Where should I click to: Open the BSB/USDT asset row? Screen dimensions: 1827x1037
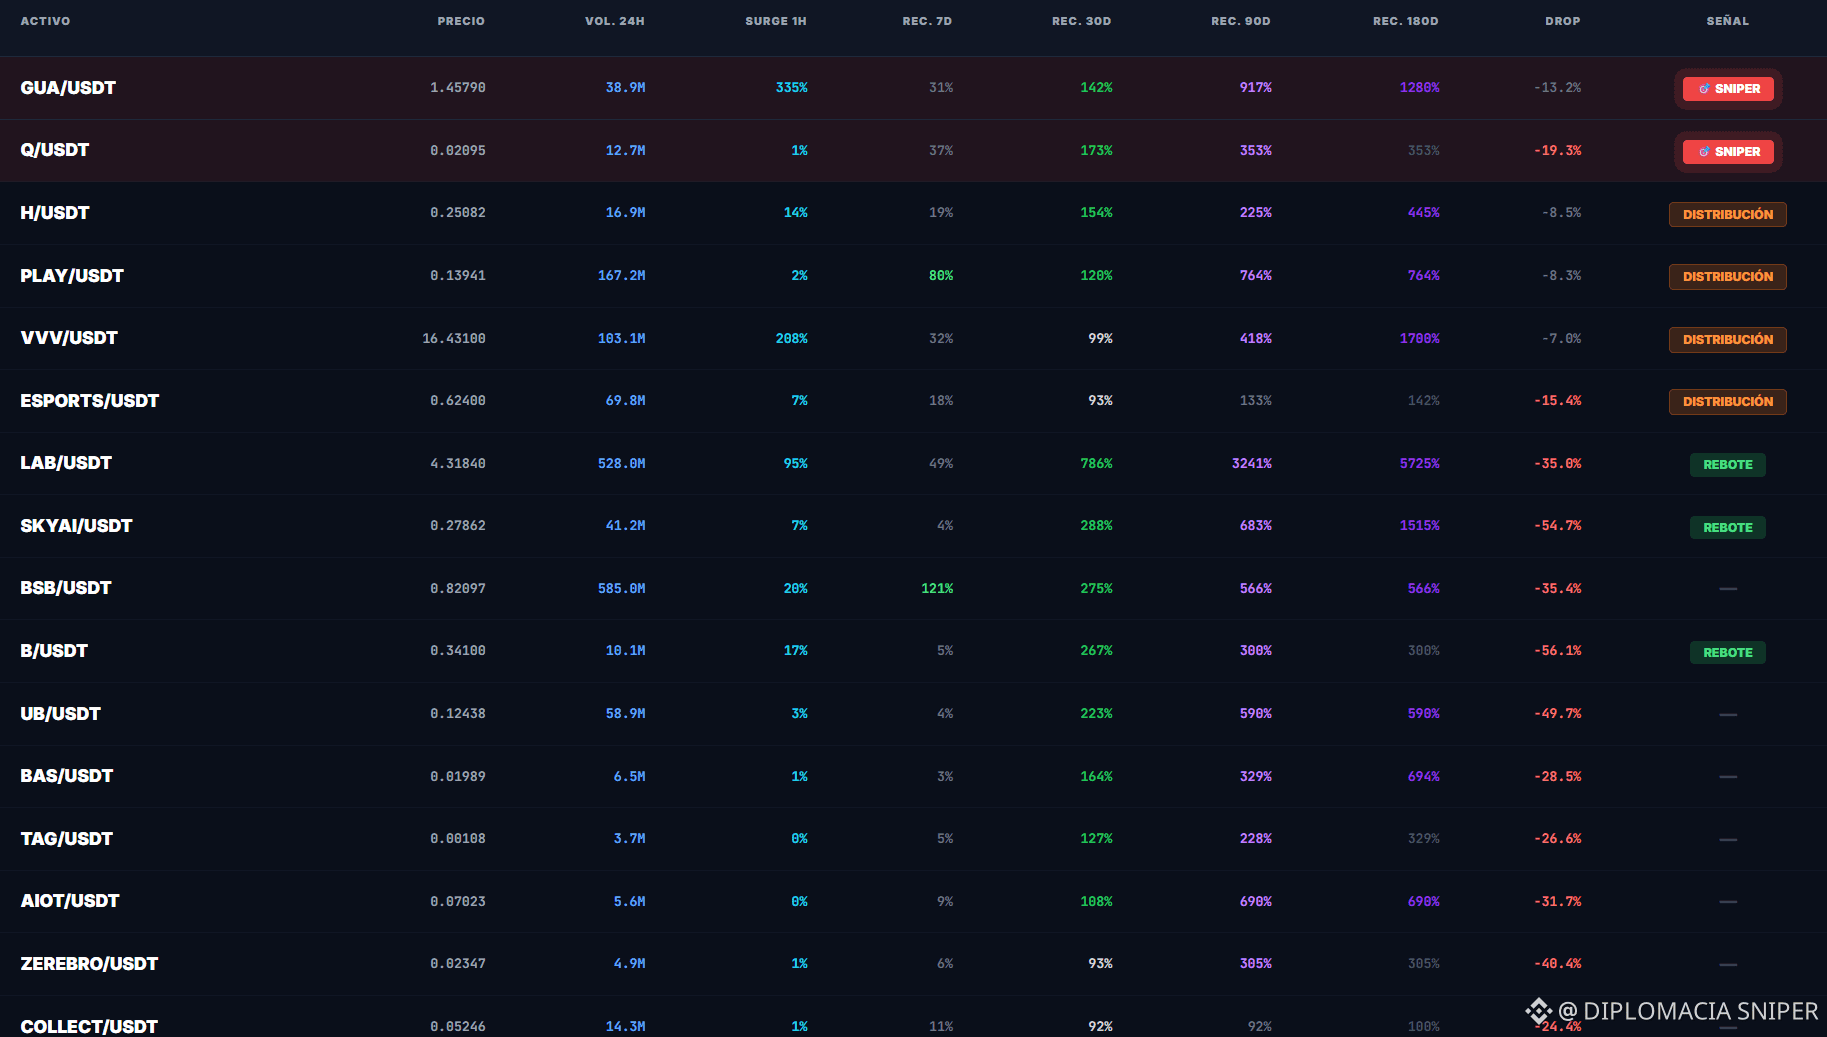click(913, 588)
